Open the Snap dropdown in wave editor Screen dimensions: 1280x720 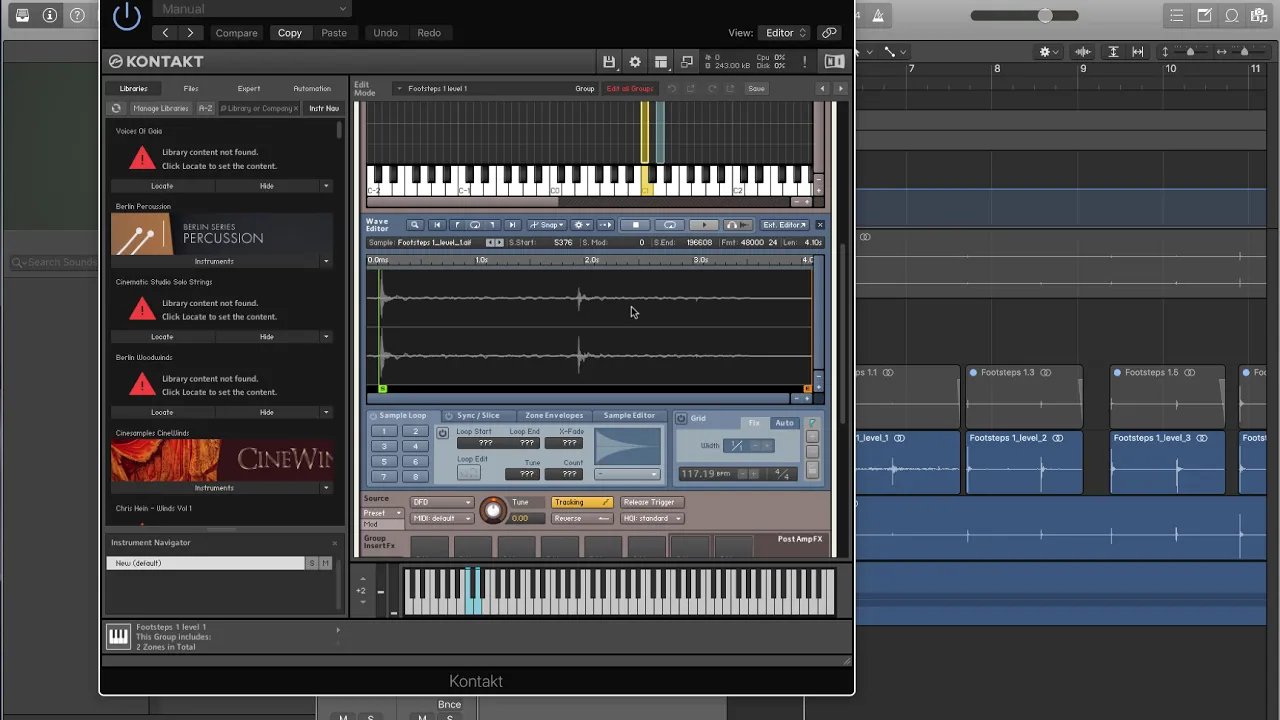(x=547, y=225)
